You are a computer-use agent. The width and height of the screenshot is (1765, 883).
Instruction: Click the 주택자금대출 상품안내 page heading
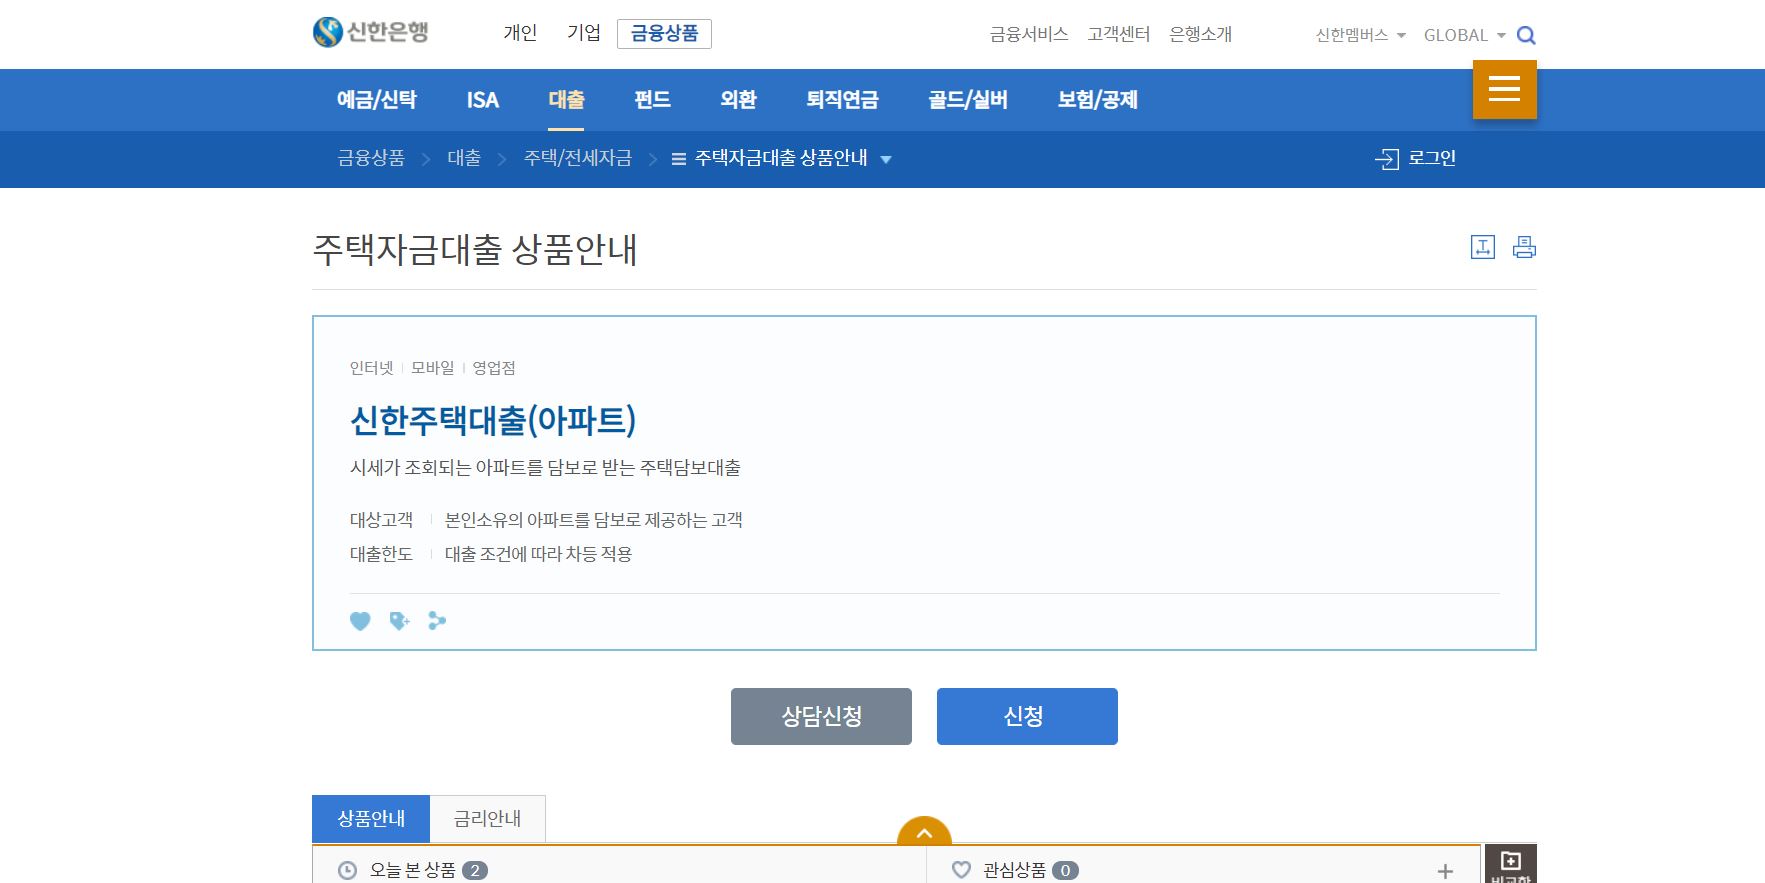coord(475,249)
